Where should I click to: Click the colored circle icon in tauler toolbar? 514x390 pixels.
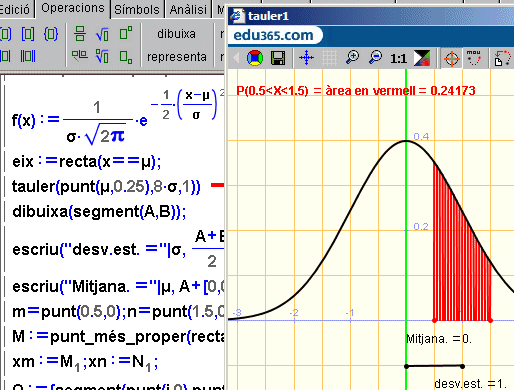(255, 58)
